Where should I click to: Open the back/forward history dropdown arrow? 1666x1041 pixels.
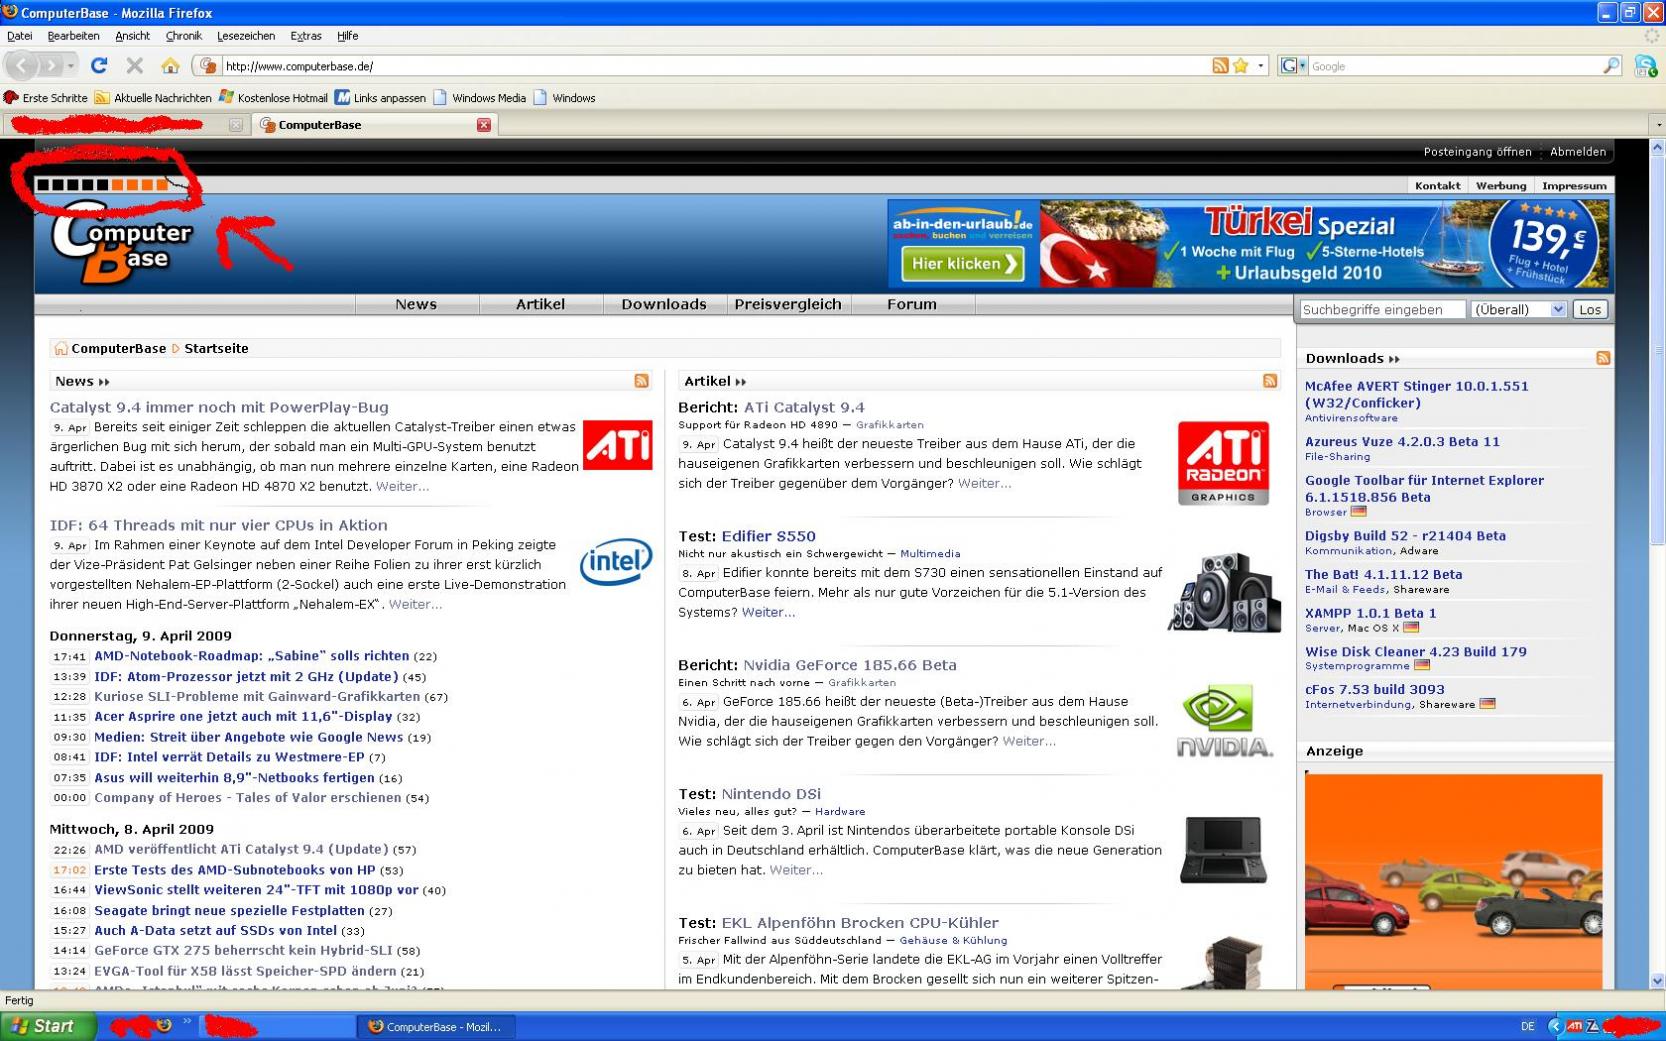[x=71, y=66]
